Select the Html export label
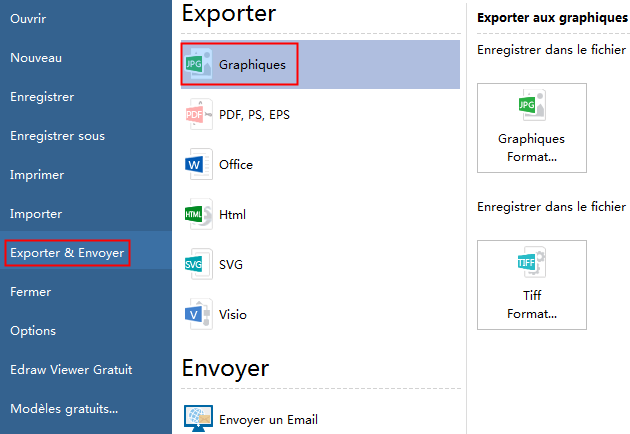The image size is (630, 434). 232,215
